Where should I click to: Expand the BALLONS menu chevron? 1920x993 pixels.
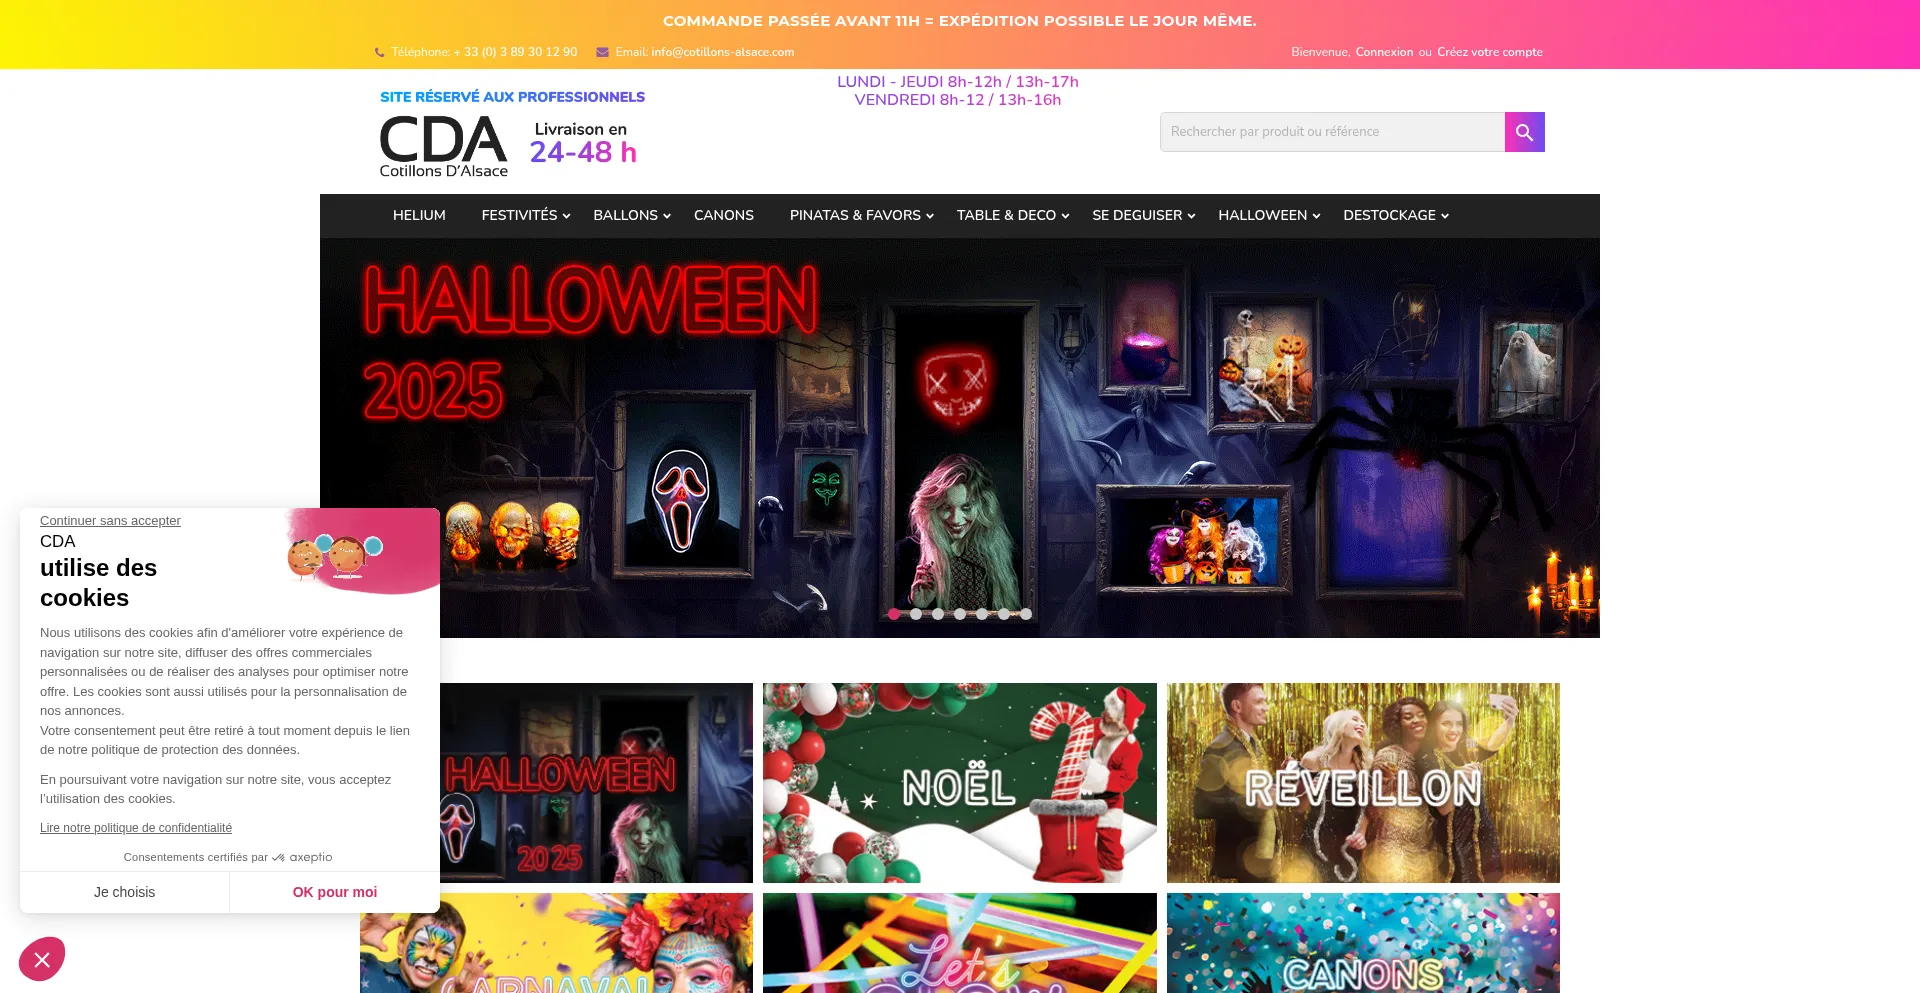coord(667,216)
